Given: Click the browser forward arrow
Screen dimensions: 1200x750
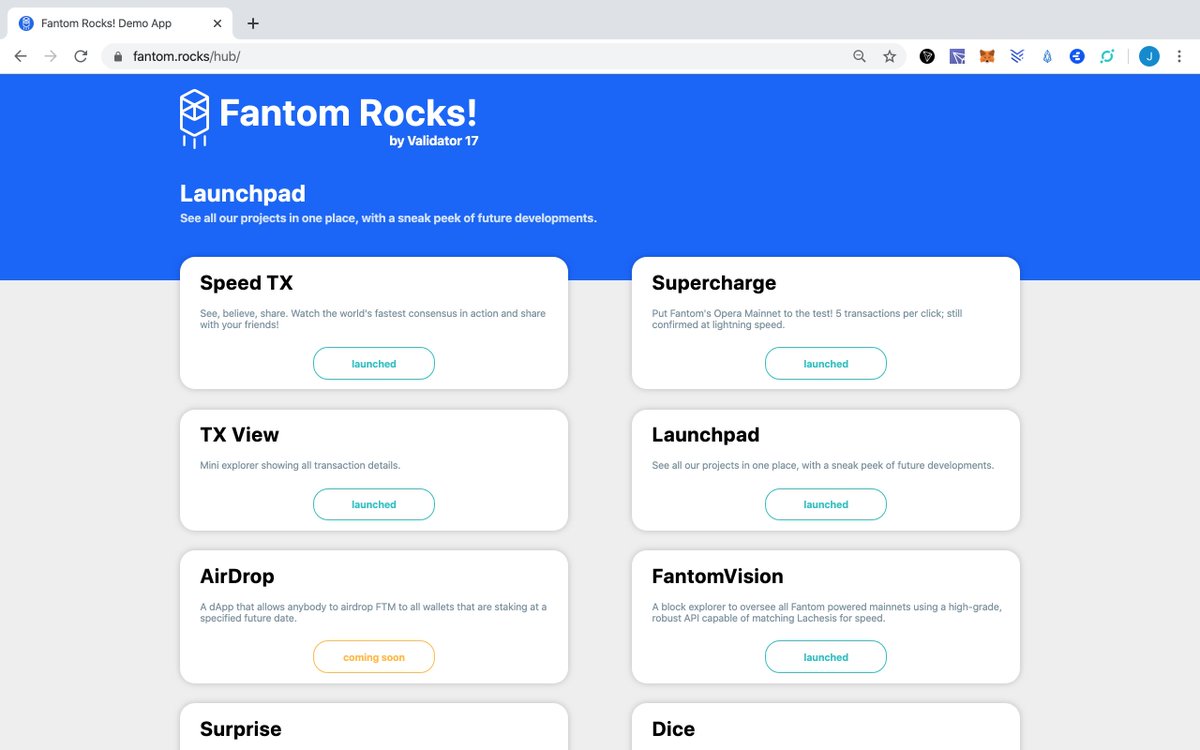Looking at the screenshot, I should [x=50, y=56].
